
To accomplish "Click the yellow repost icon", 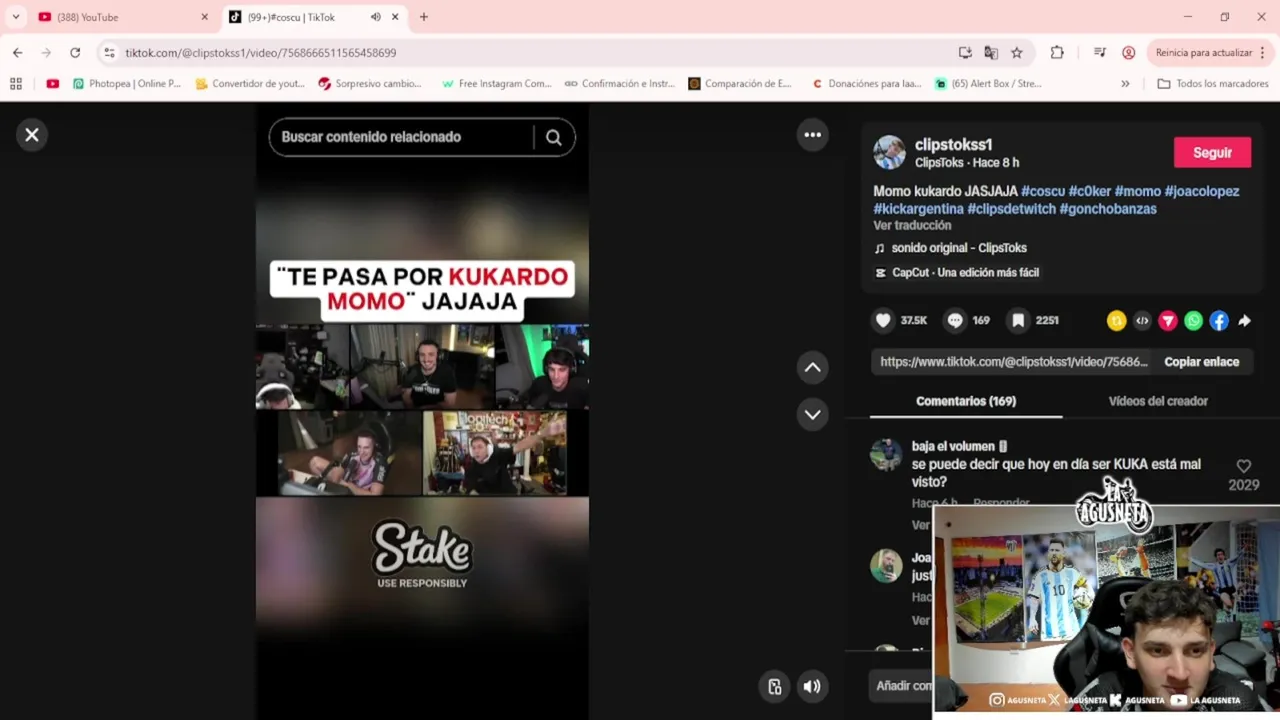I will pos(1117,321).
